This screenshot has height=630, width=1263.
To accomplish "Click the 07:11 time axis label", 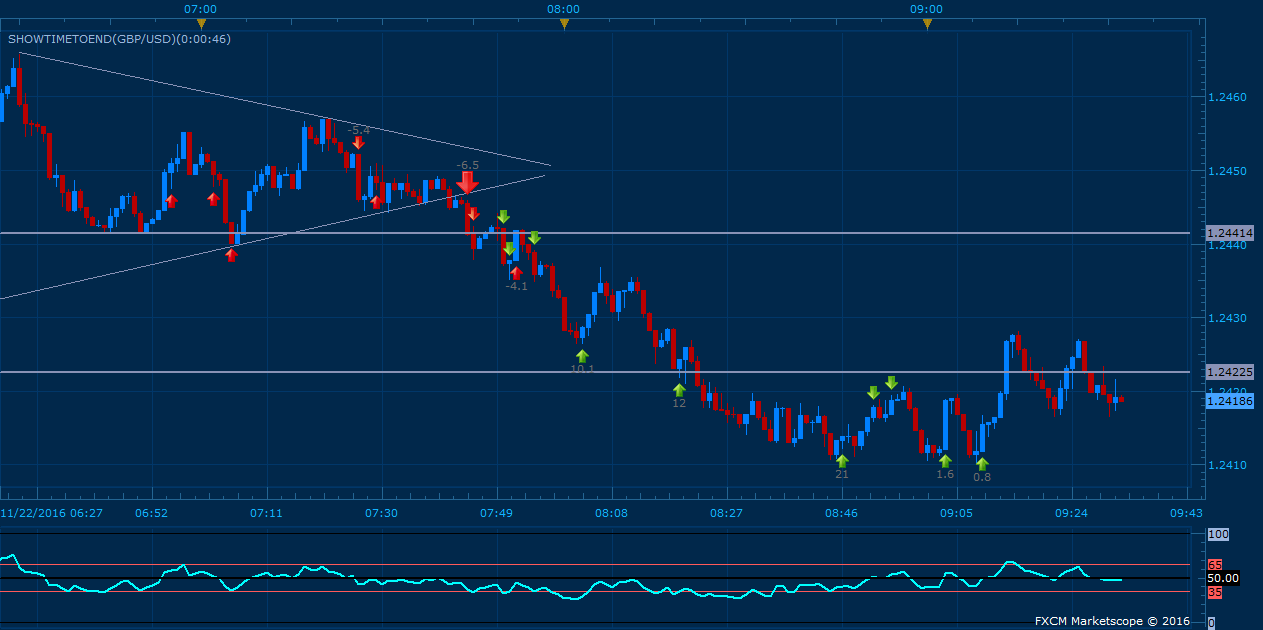I will 267,513.
